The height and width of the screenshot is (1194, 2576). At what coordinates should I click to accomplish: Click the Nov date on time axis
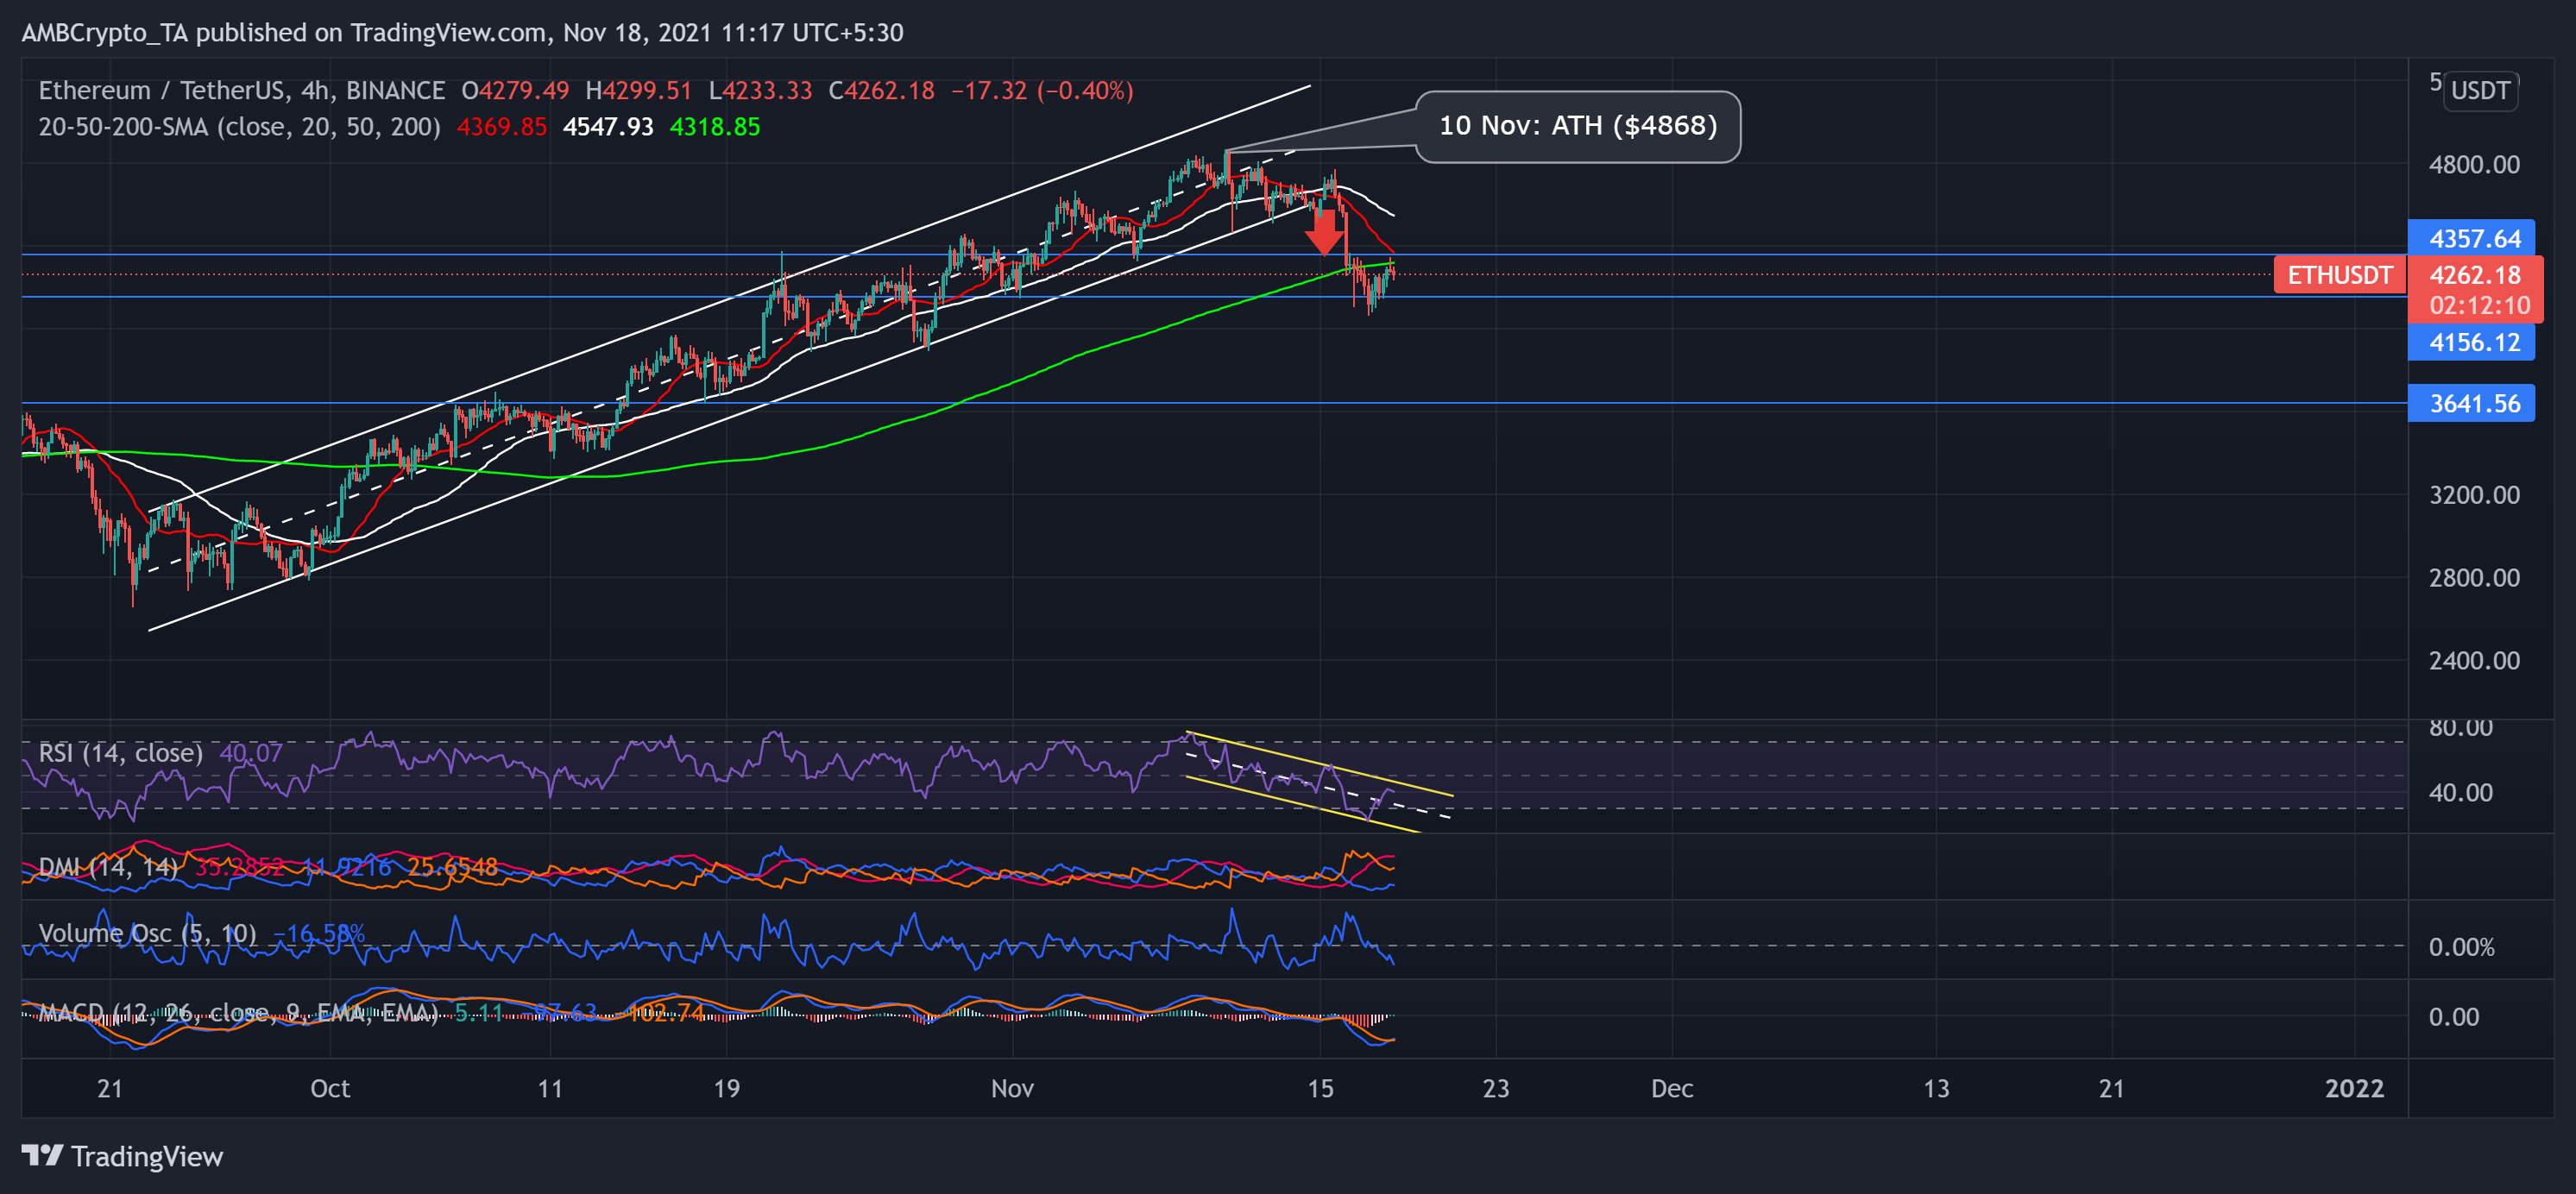coord(1012,1088)
